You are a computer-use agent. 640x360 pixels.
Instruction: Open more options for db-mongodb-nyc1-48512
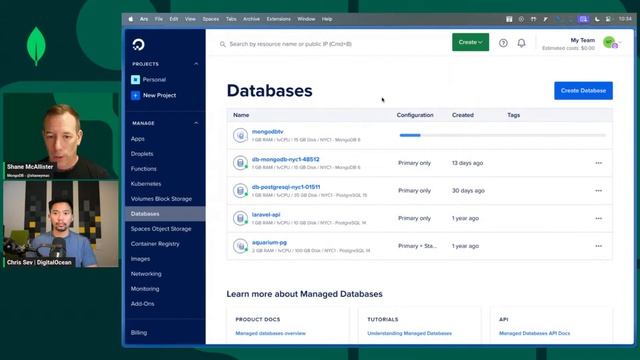tap(598, 163)
